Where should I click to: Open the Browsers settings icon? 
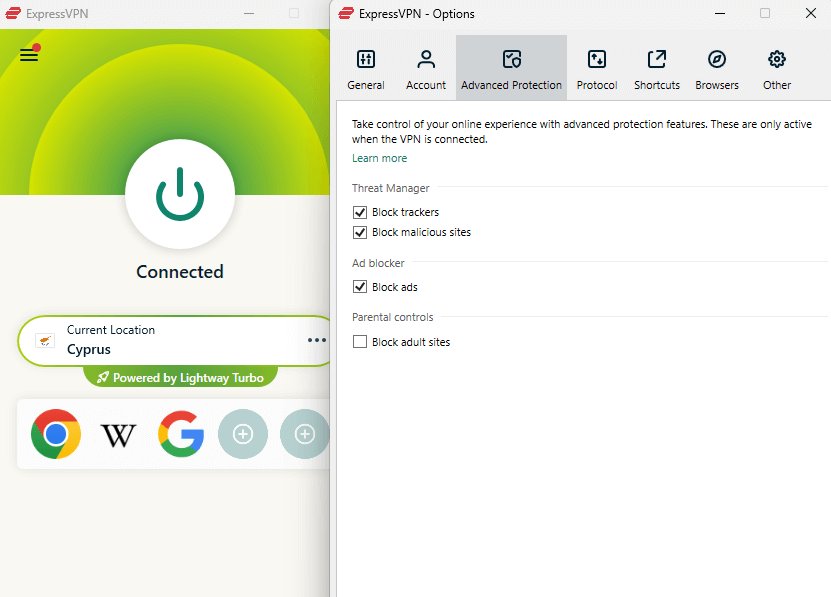click(716, 60)
